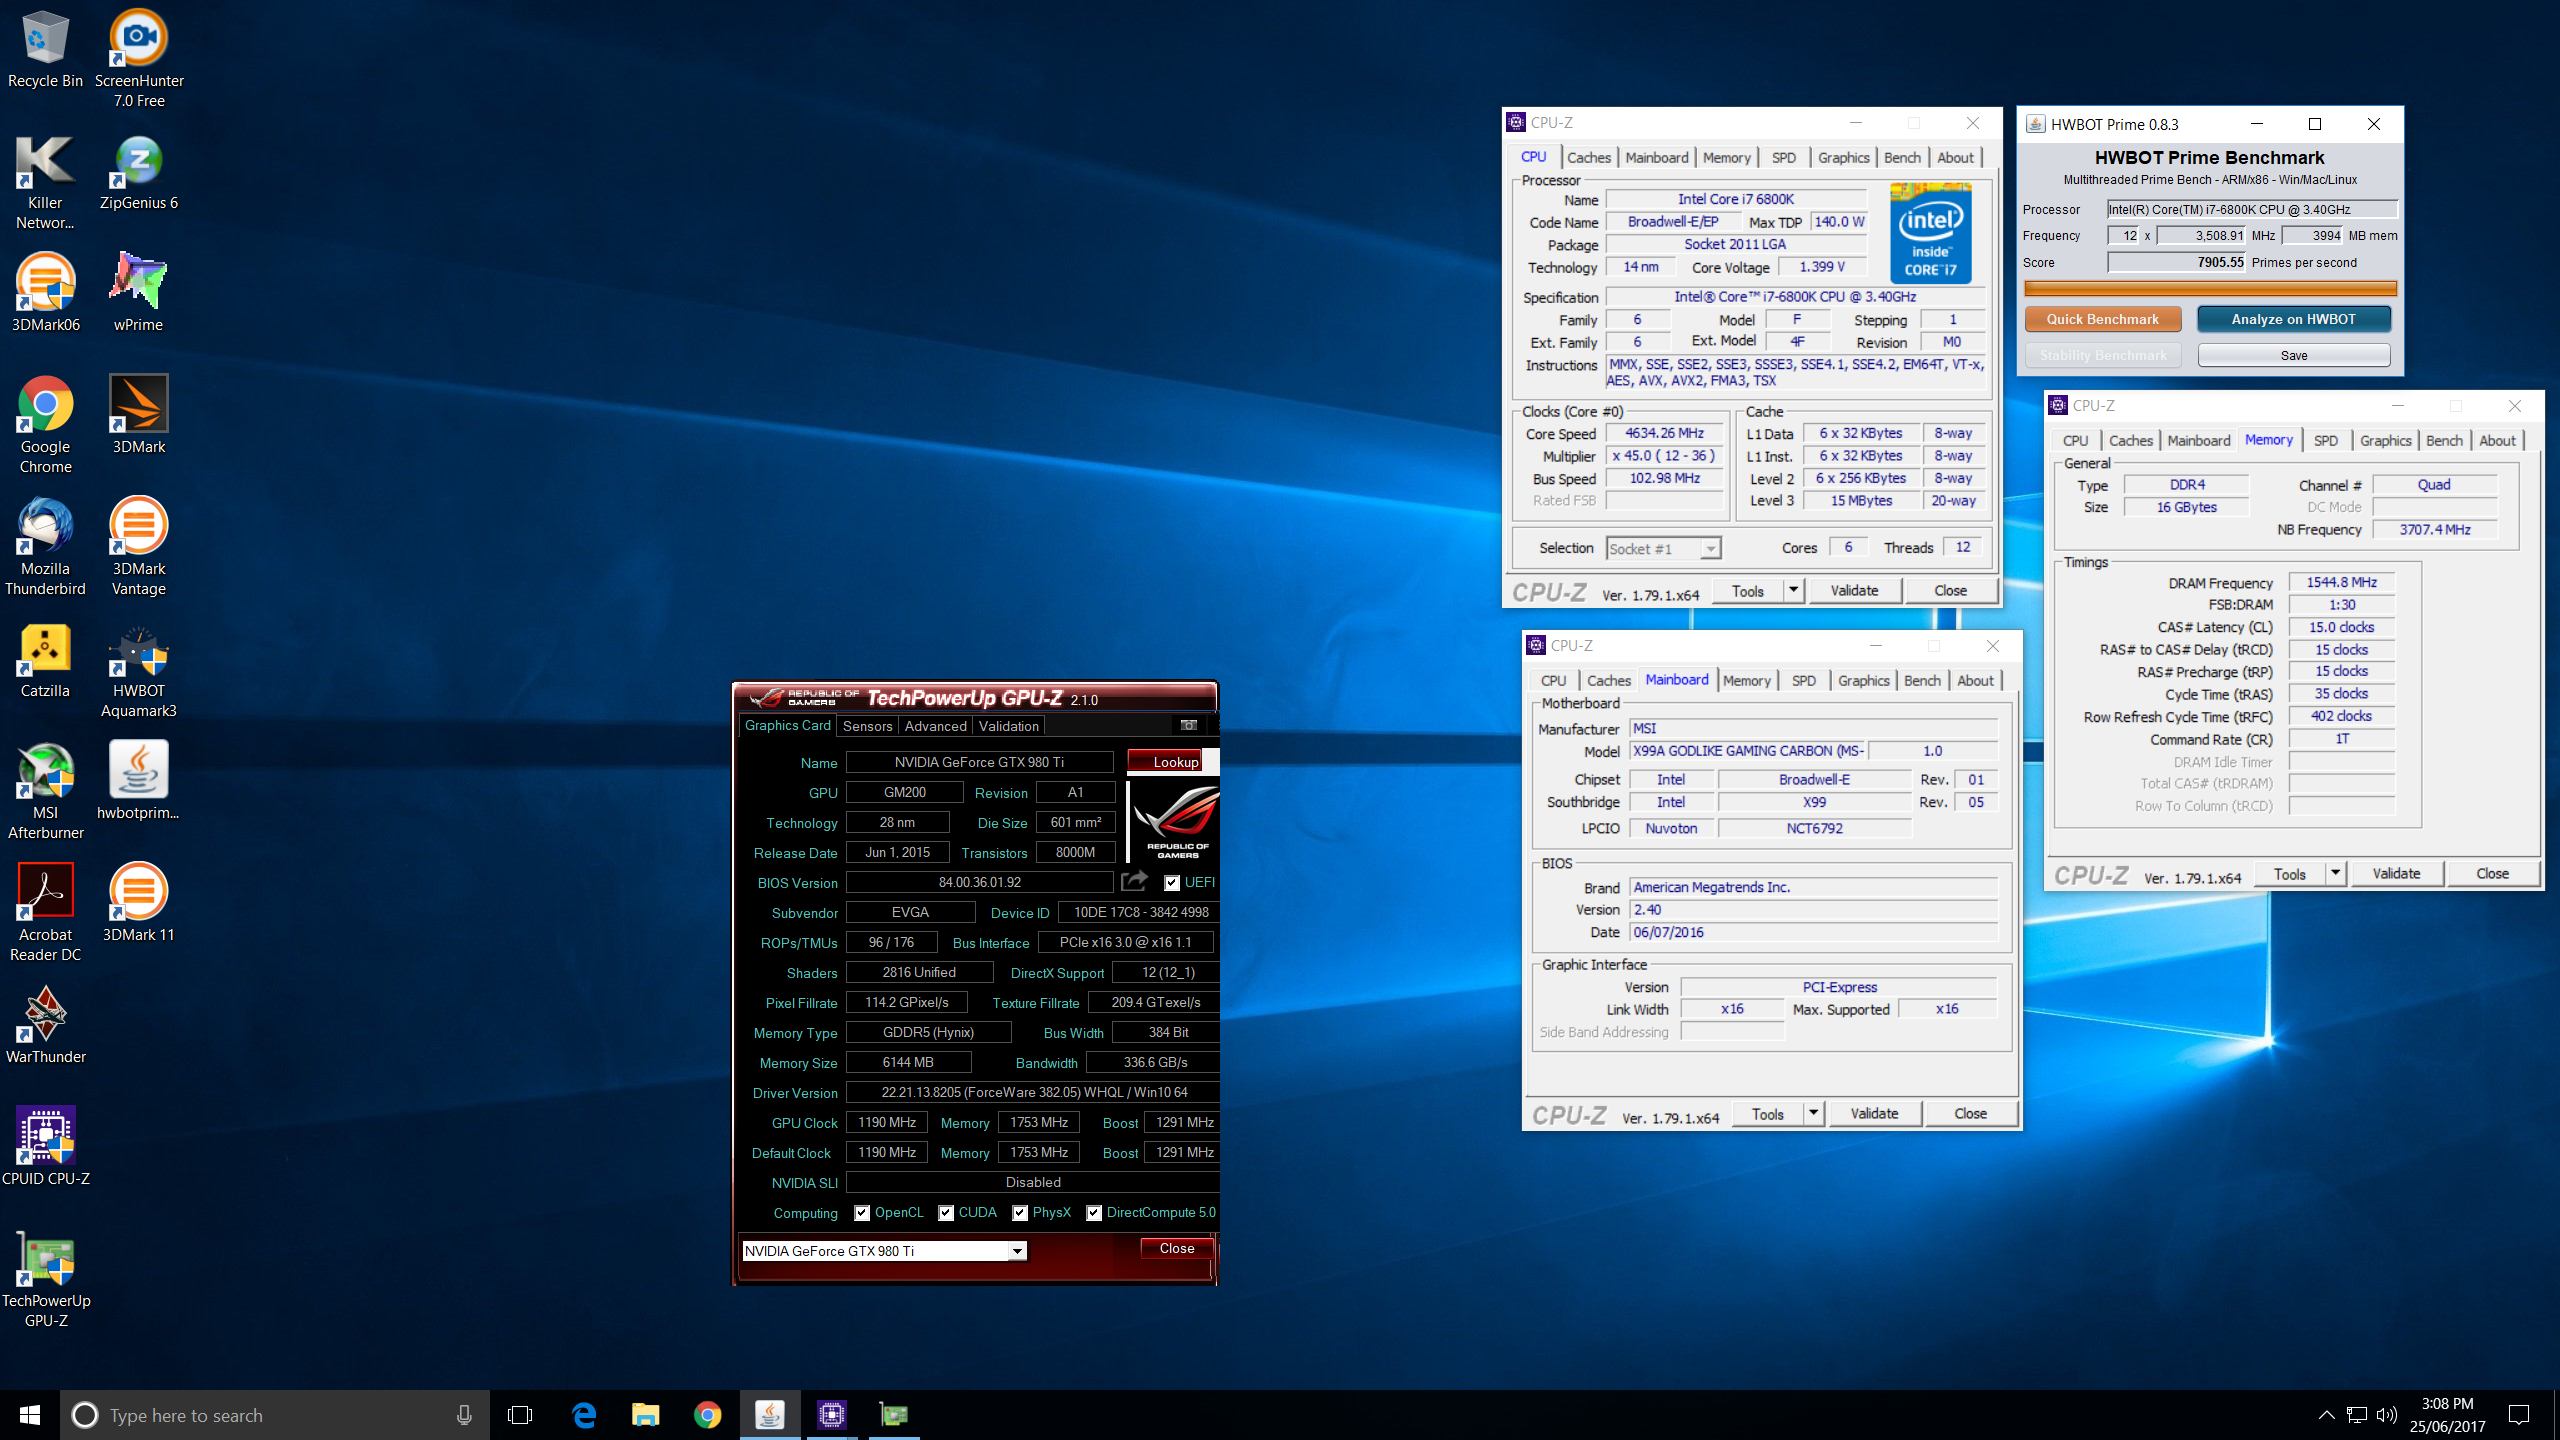Click Cortana microphone icon in search
The height and width of the screenshot is (1440, 2560).
pos(464,1415)
